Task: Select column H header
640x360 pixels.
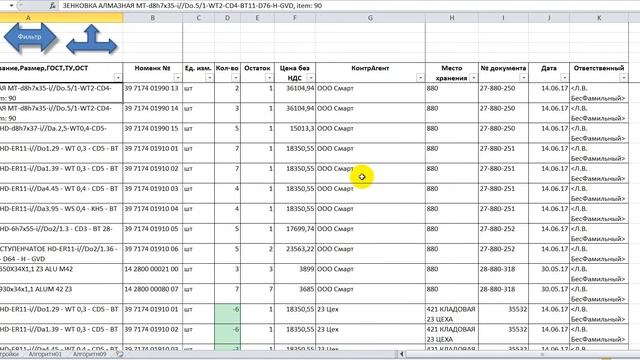Action: (452, 18)
